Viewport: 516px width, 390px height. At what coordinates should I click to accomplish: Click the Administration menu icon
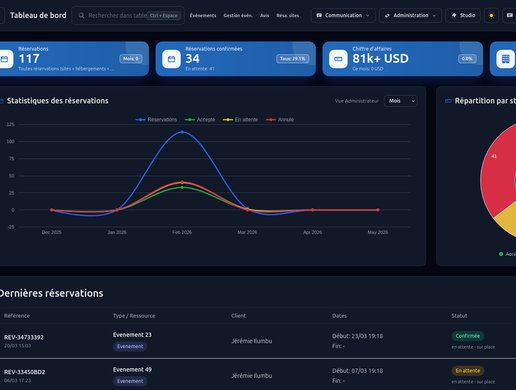point(387,15)
